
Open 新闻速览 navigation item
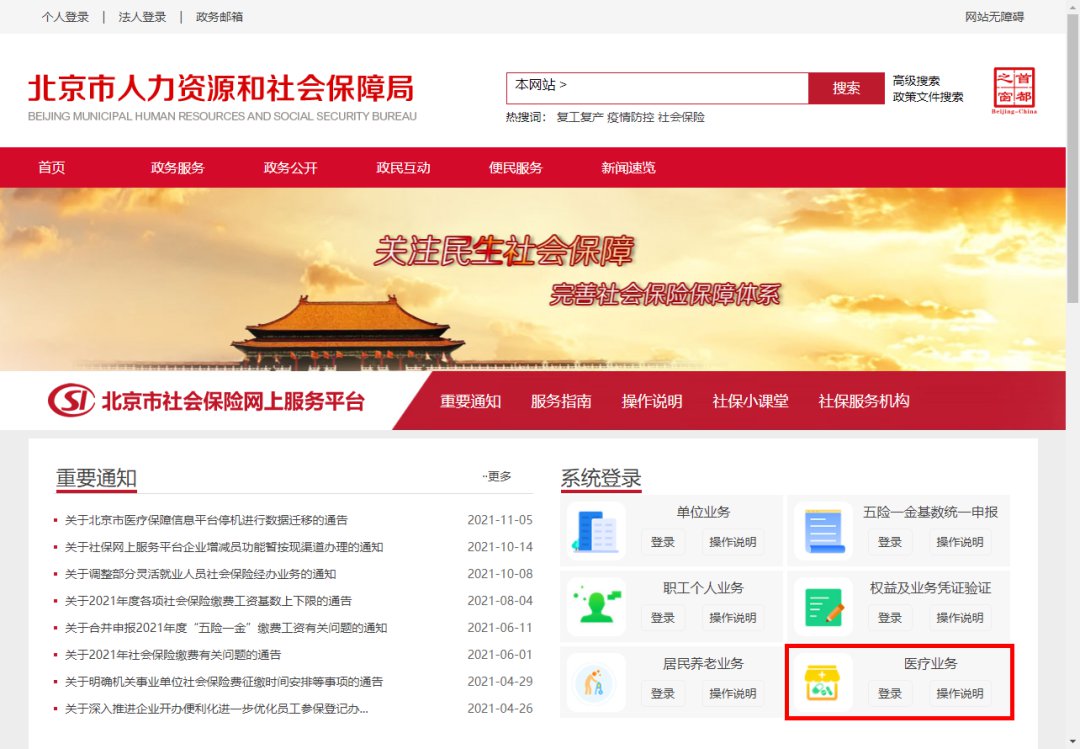[628, 167]
